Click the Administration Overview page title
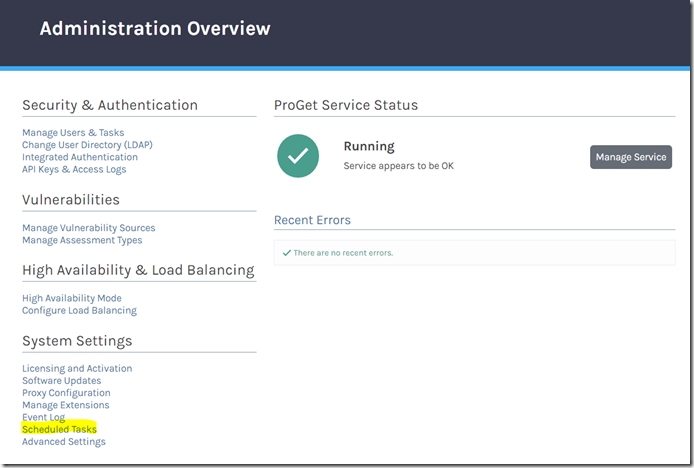 [x=155, y=28]
